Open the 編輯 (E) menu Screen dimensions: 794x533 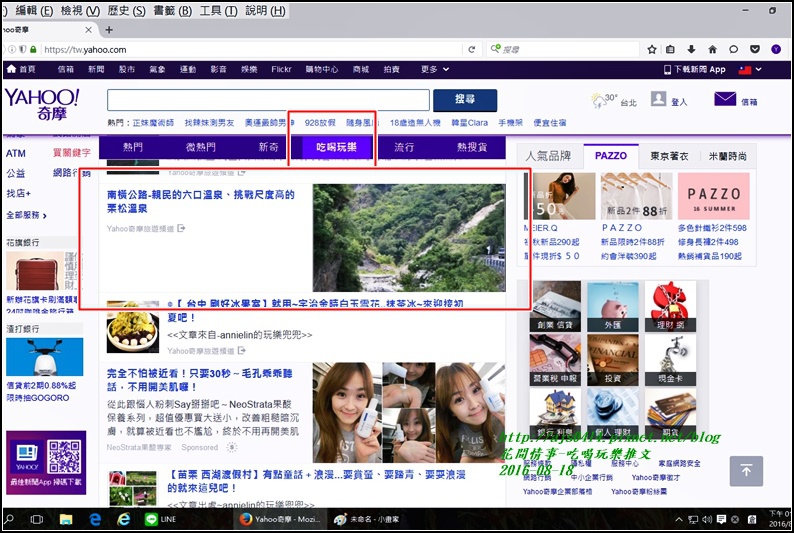point(34,11)
